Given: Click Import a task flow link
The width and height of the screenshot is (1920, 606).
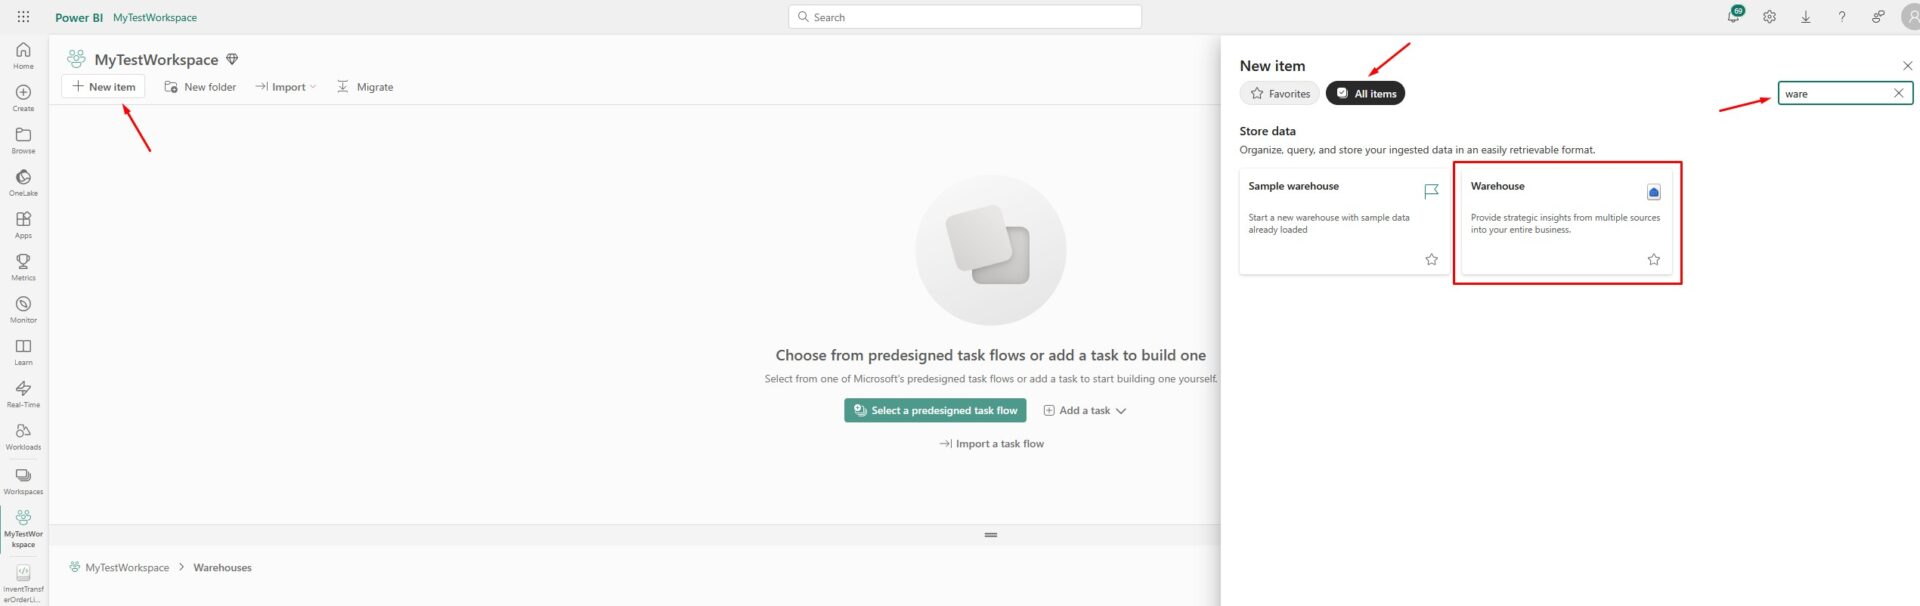Looking at the screenshot, I should pyautogui.click(x=991, y=444).
